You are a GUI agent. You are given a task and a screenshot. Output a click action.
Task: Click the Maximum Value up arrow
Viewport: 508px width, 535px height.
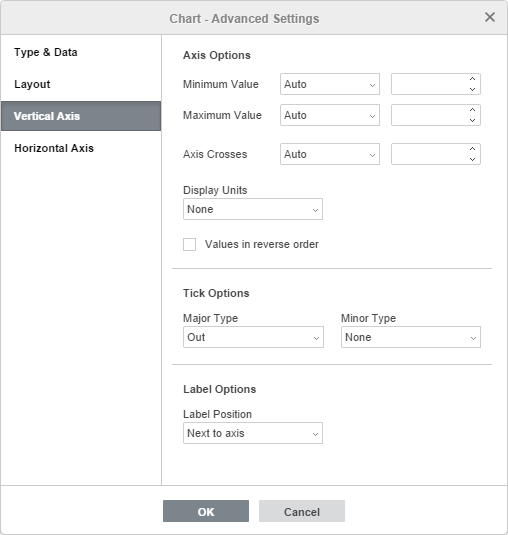[472, 110]
